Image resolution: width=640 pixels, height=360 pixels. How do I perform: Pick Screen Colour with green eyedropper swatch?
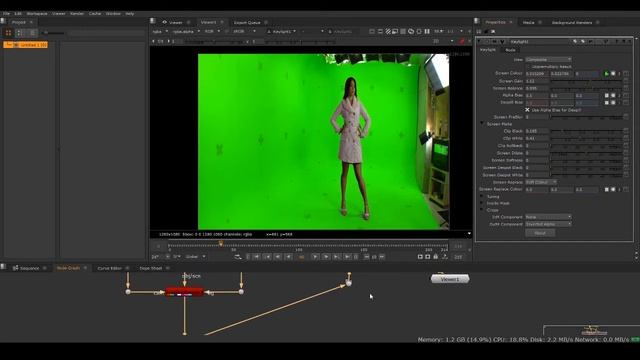click(607, 74)
